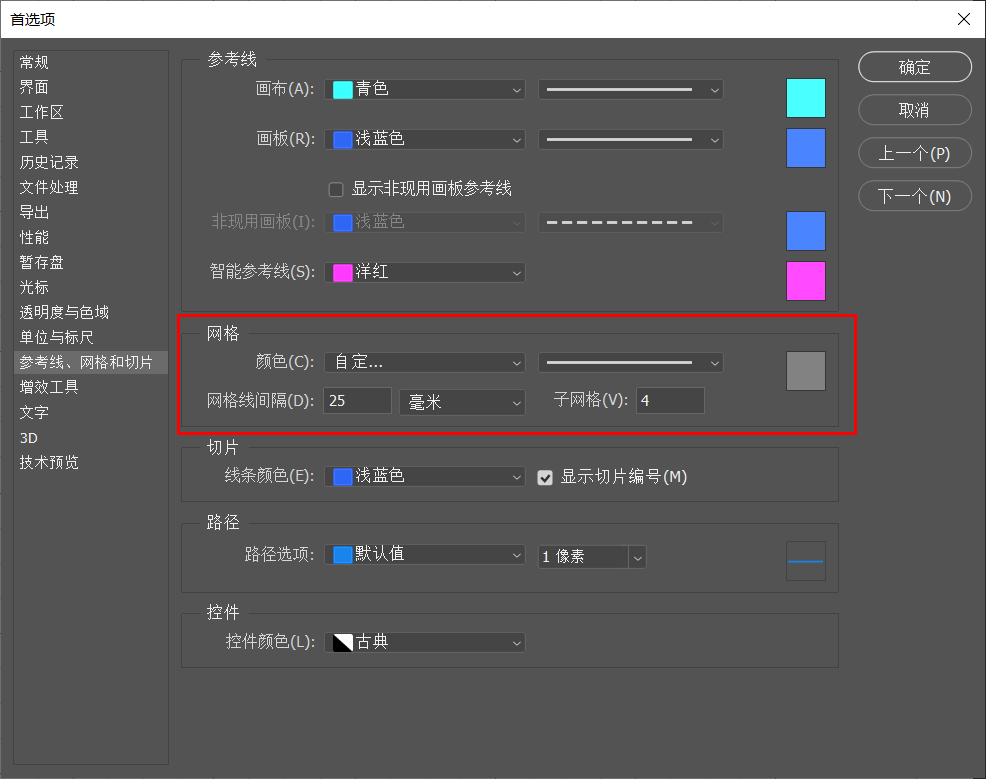Open the 光标 preferences page
Image resolution: width=986 pixels, height=779 pixels.
(x=34, y=287)
